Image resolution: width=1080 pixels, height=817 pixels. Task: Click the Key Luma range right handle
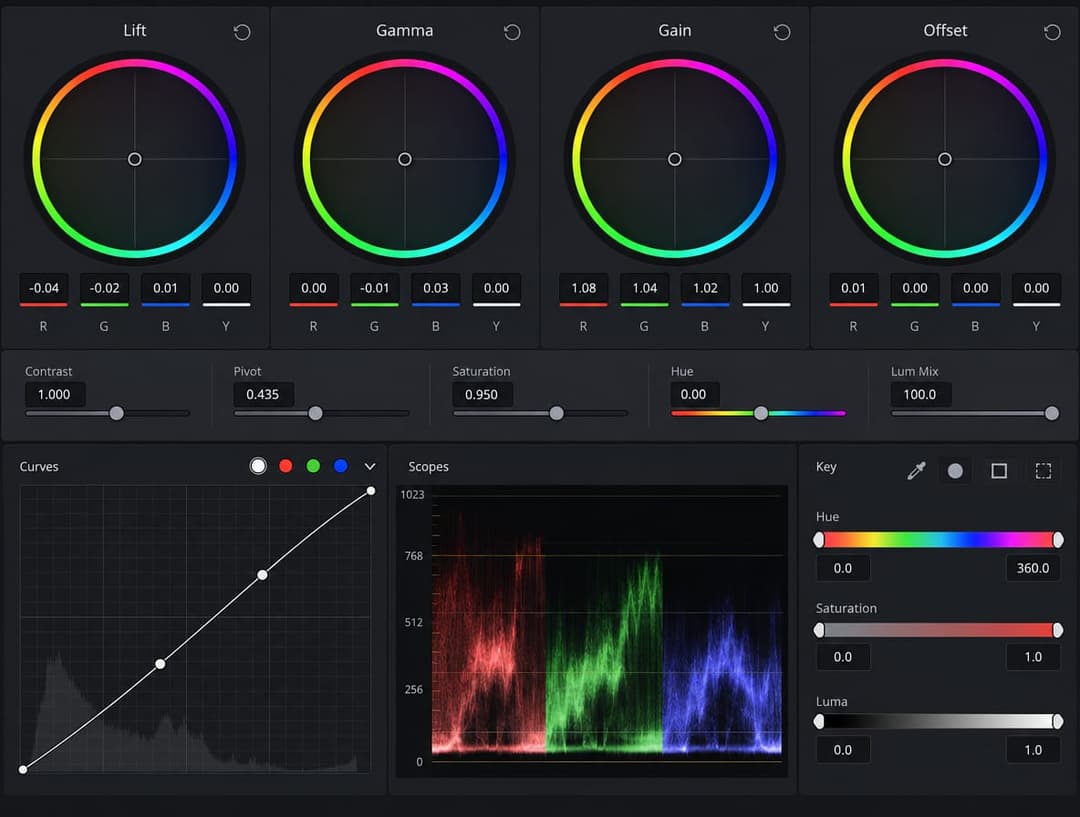[1058, 721]
